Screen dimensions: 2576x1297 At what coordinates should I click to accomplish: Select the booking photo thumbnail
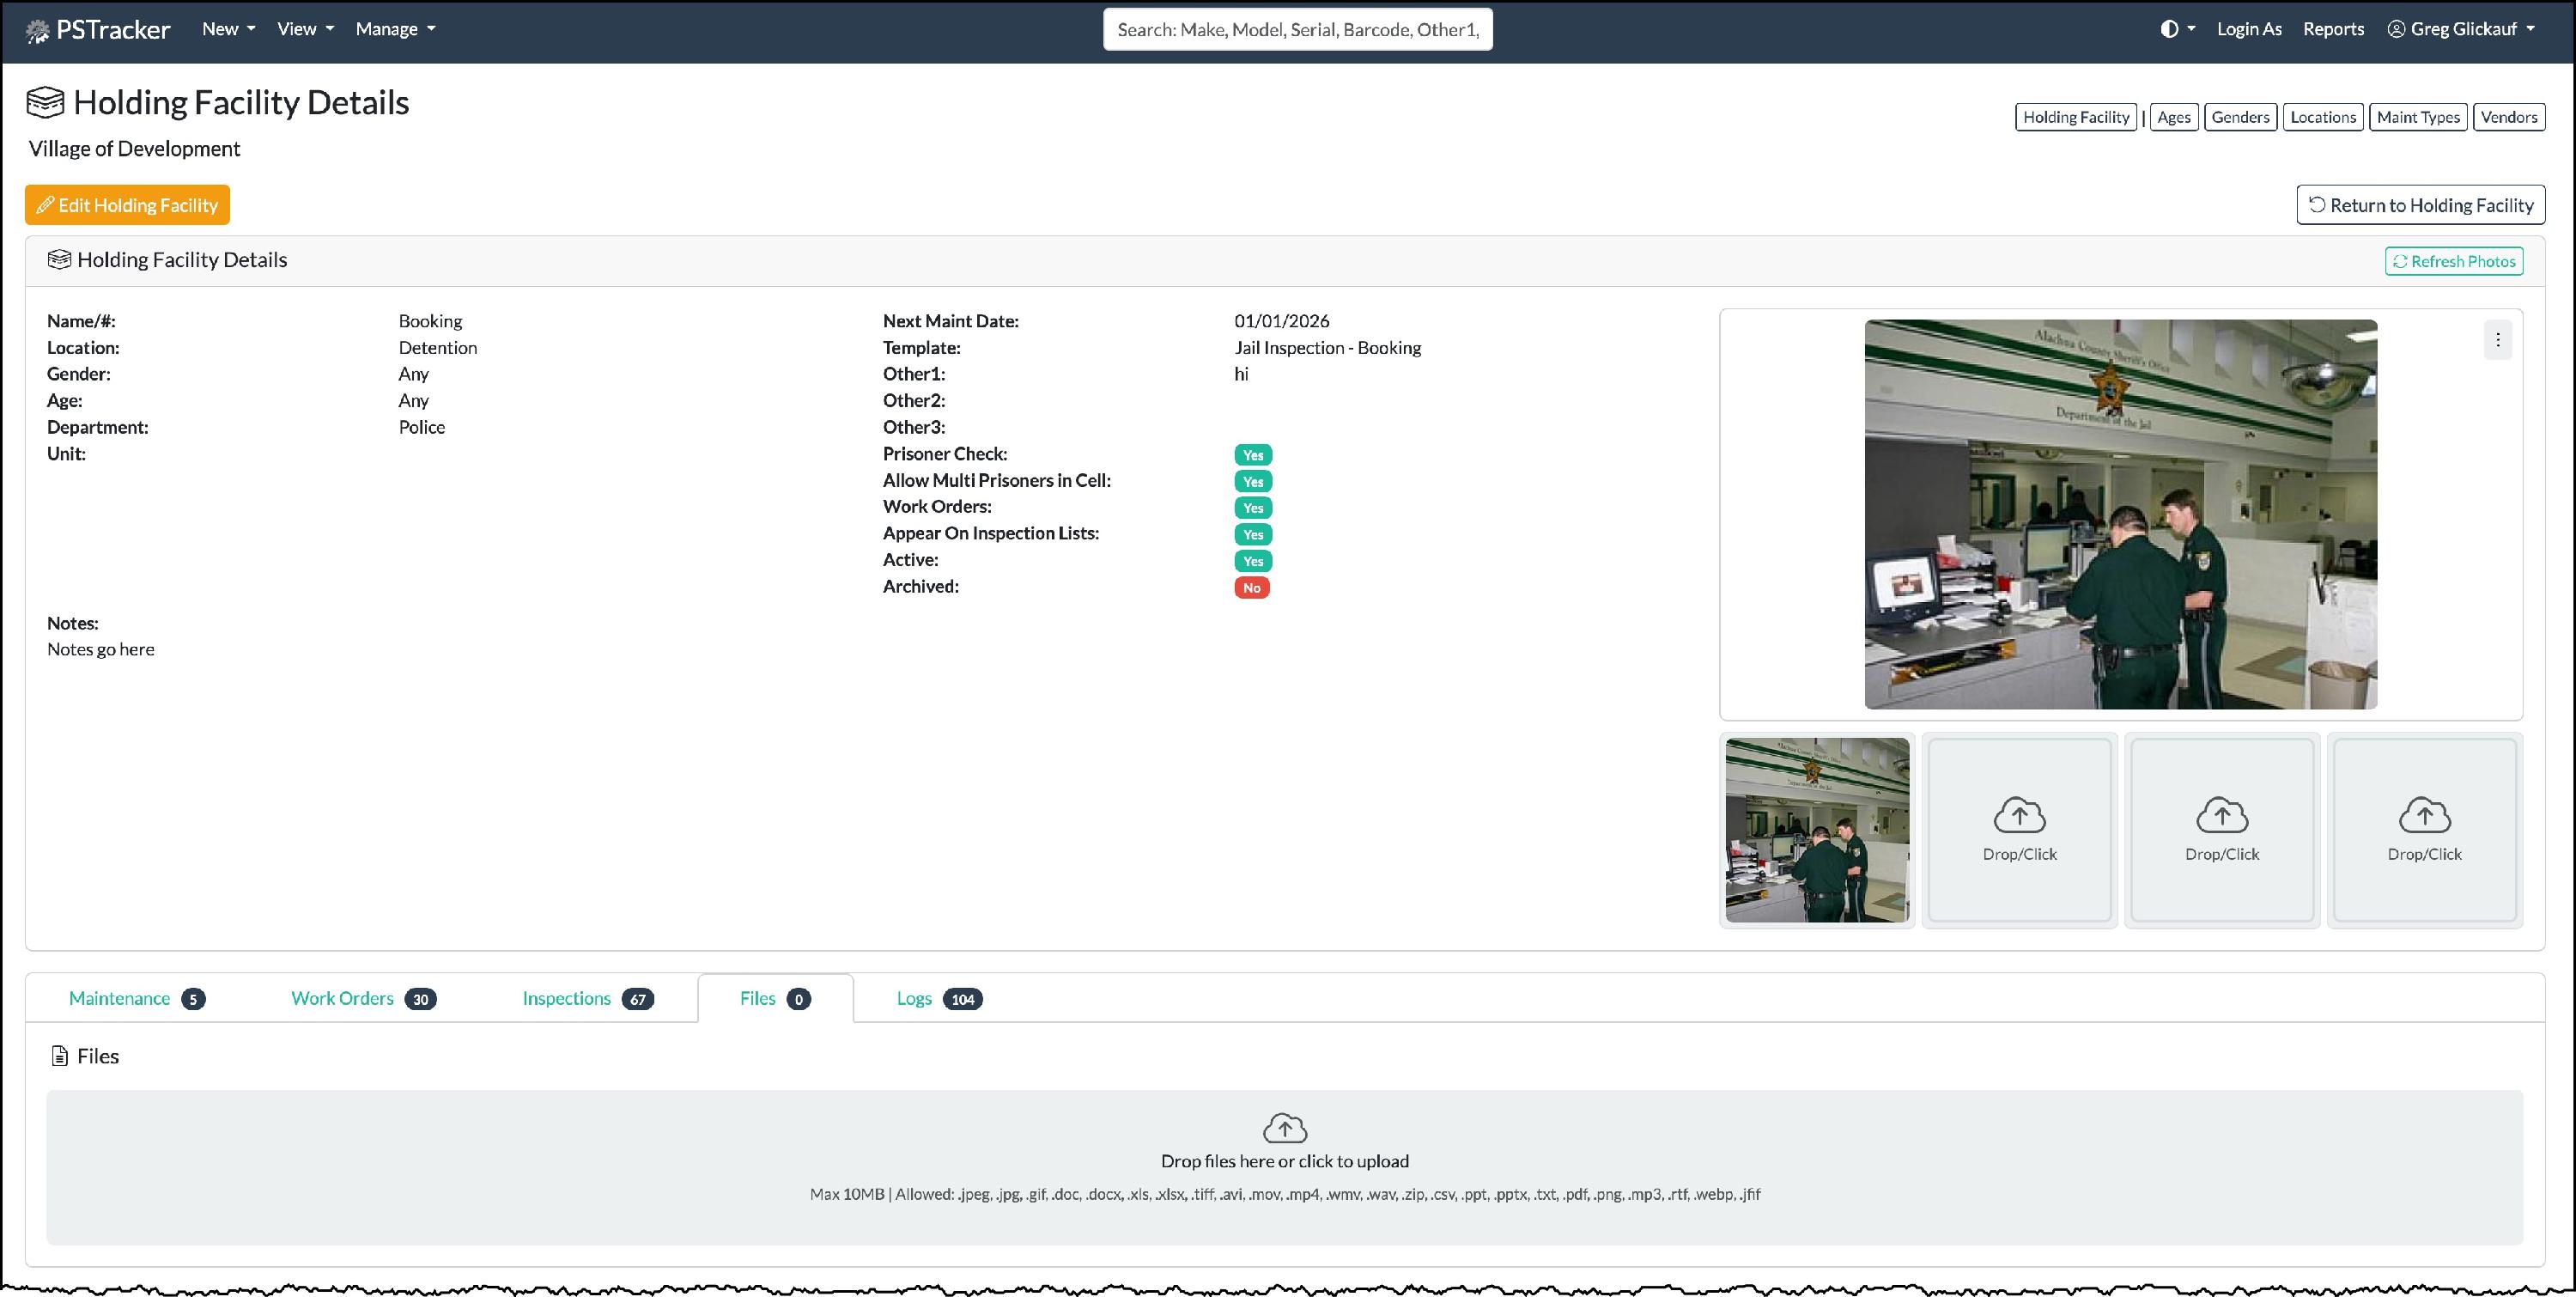point(1816,829)
